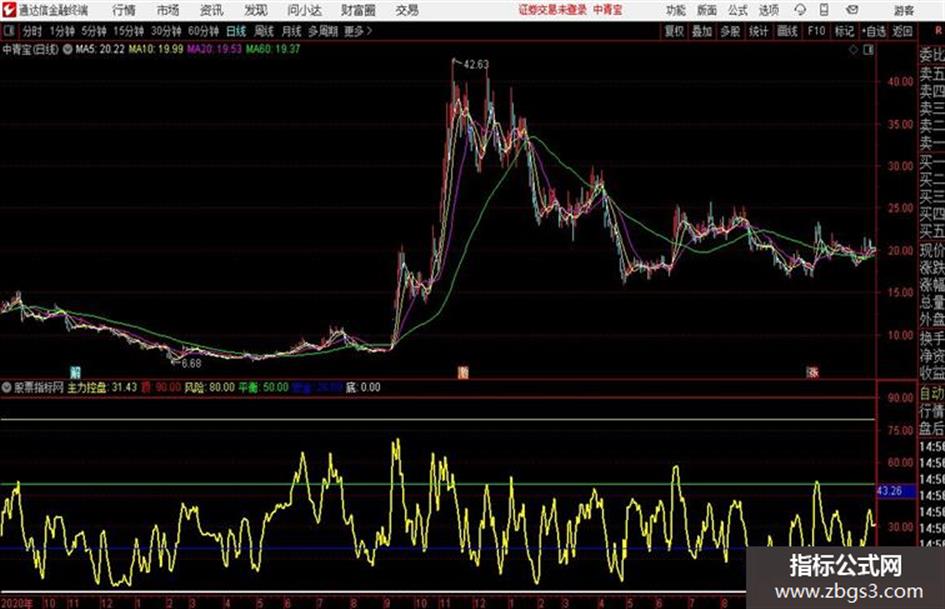Open the 行情 menu
Viewport: 945px width, 609px height.
click(124, 10)
